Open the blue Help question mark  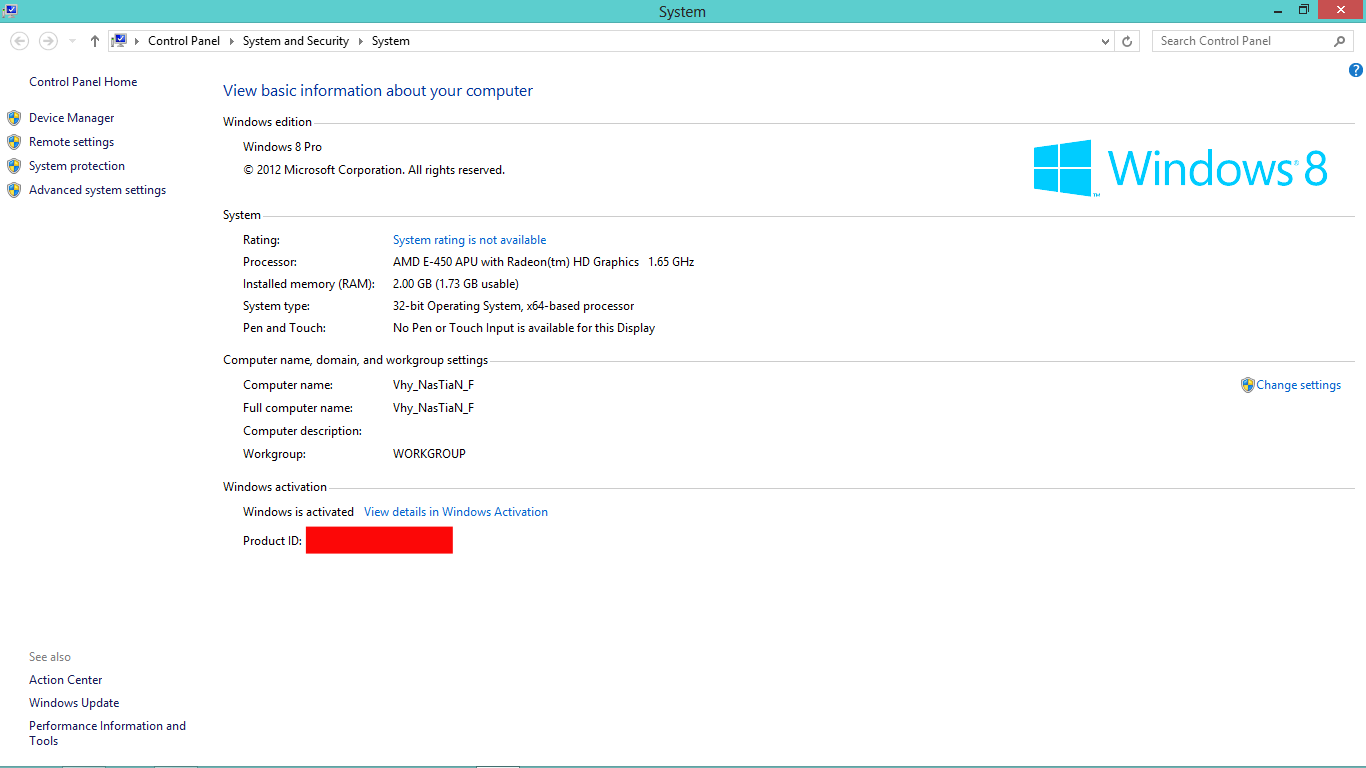point(1356,70)
